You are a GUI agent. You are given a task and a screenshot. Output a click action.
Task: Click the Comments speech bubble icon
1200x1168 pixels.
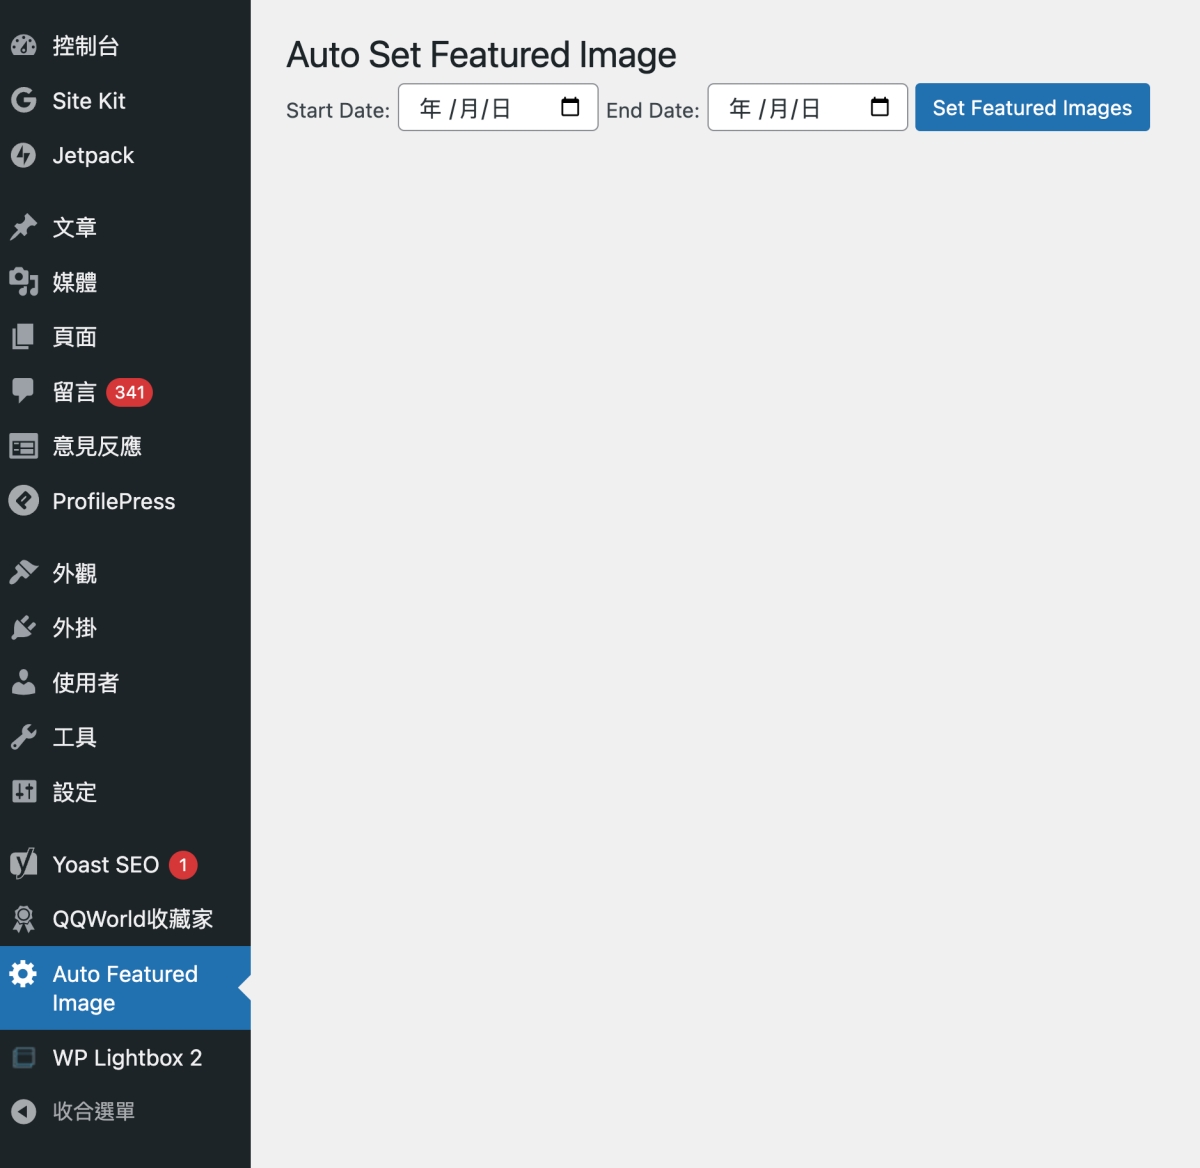click(x=24, y=390)
